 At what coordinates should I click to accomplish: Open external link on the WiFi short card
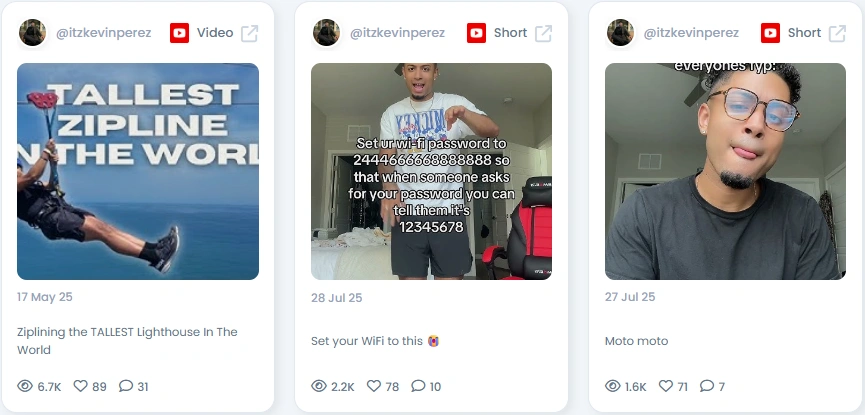543,33
